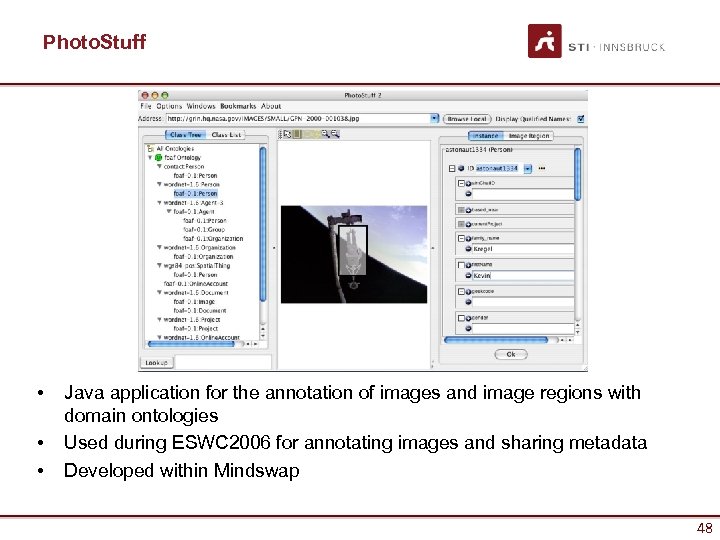Collapse the wordnet-1.5:Organization node
This screenshot has height=540, width=720.
click(x=159, y=247)
